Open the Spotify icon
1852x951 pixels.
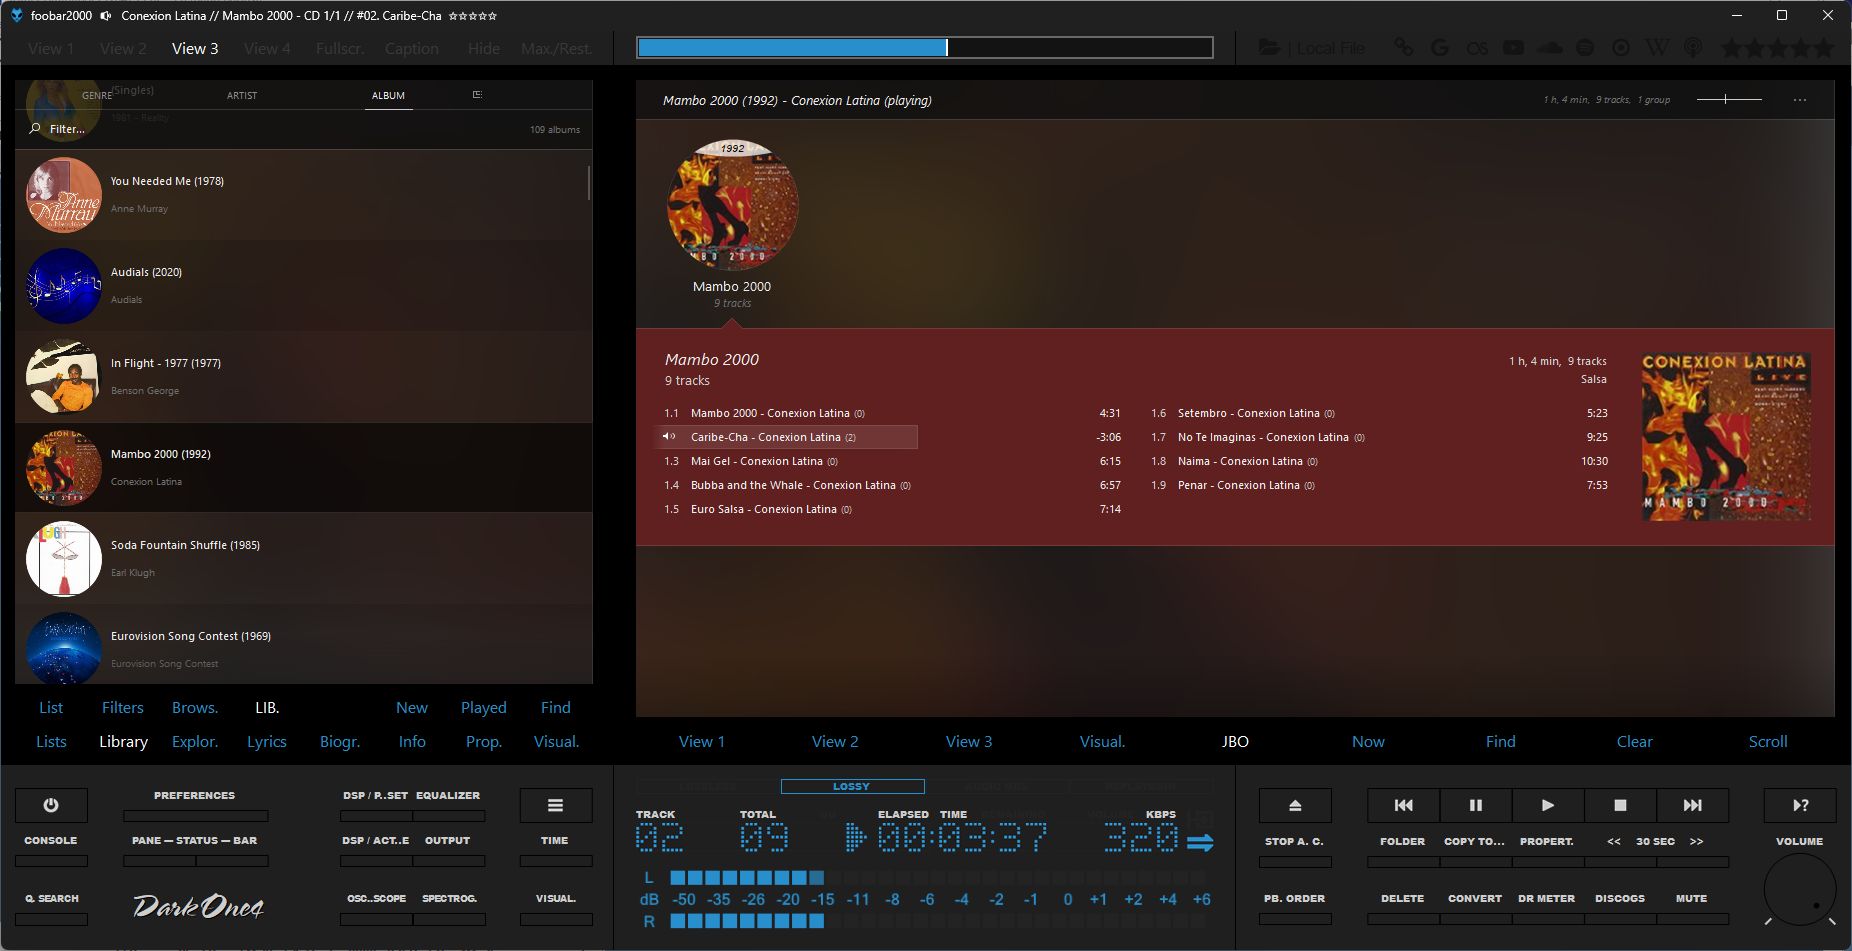[x=1585, y=47]
